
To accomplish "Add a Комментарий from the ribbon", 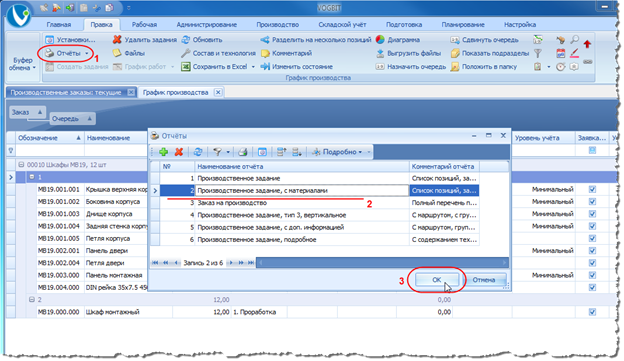I will pos(287,53).
